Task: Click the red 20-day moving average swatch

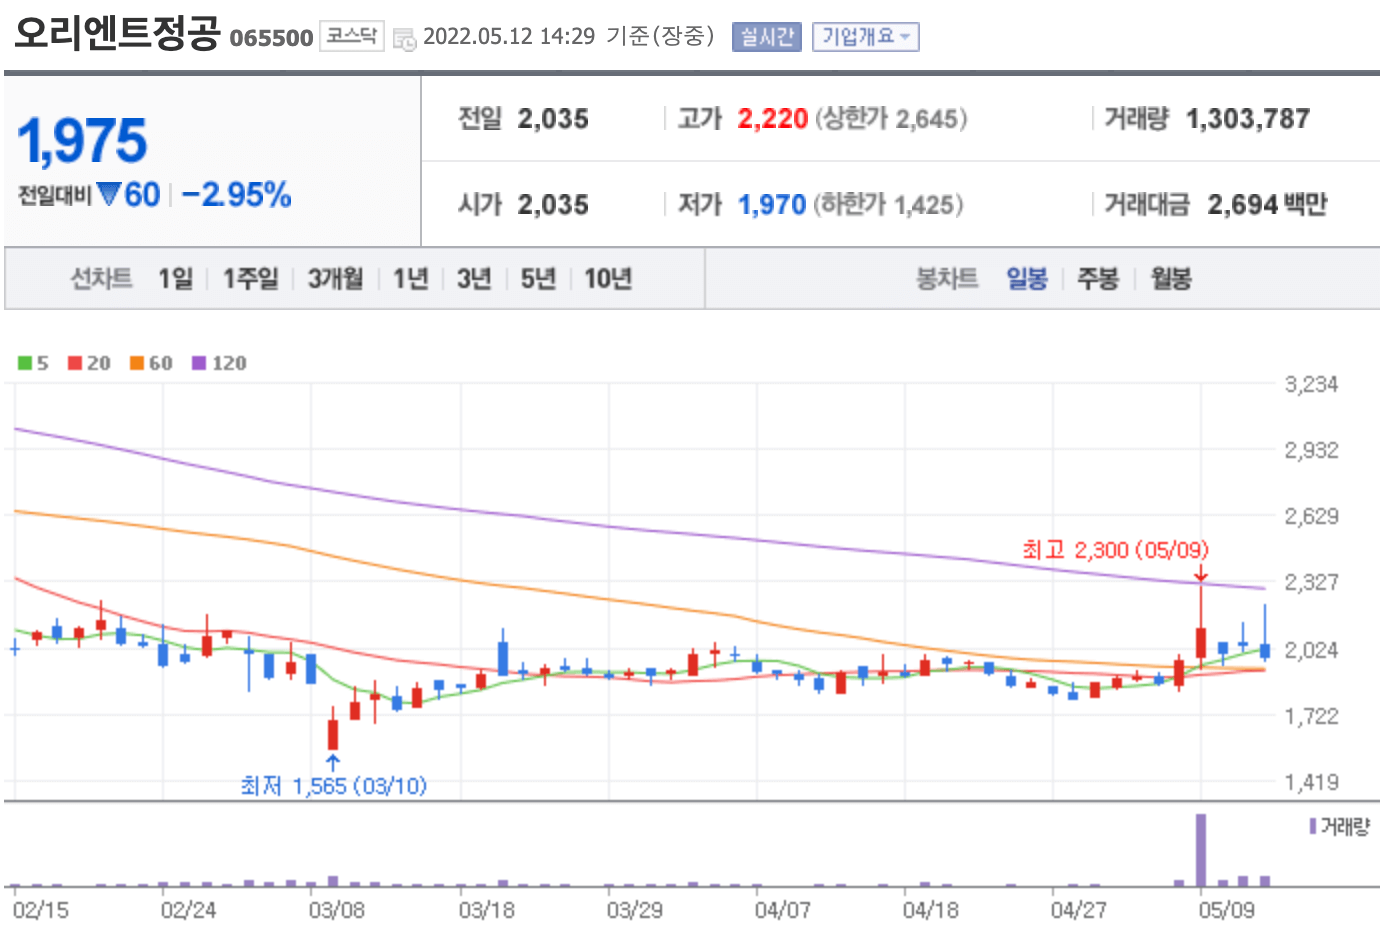Action: coord(75,363)
